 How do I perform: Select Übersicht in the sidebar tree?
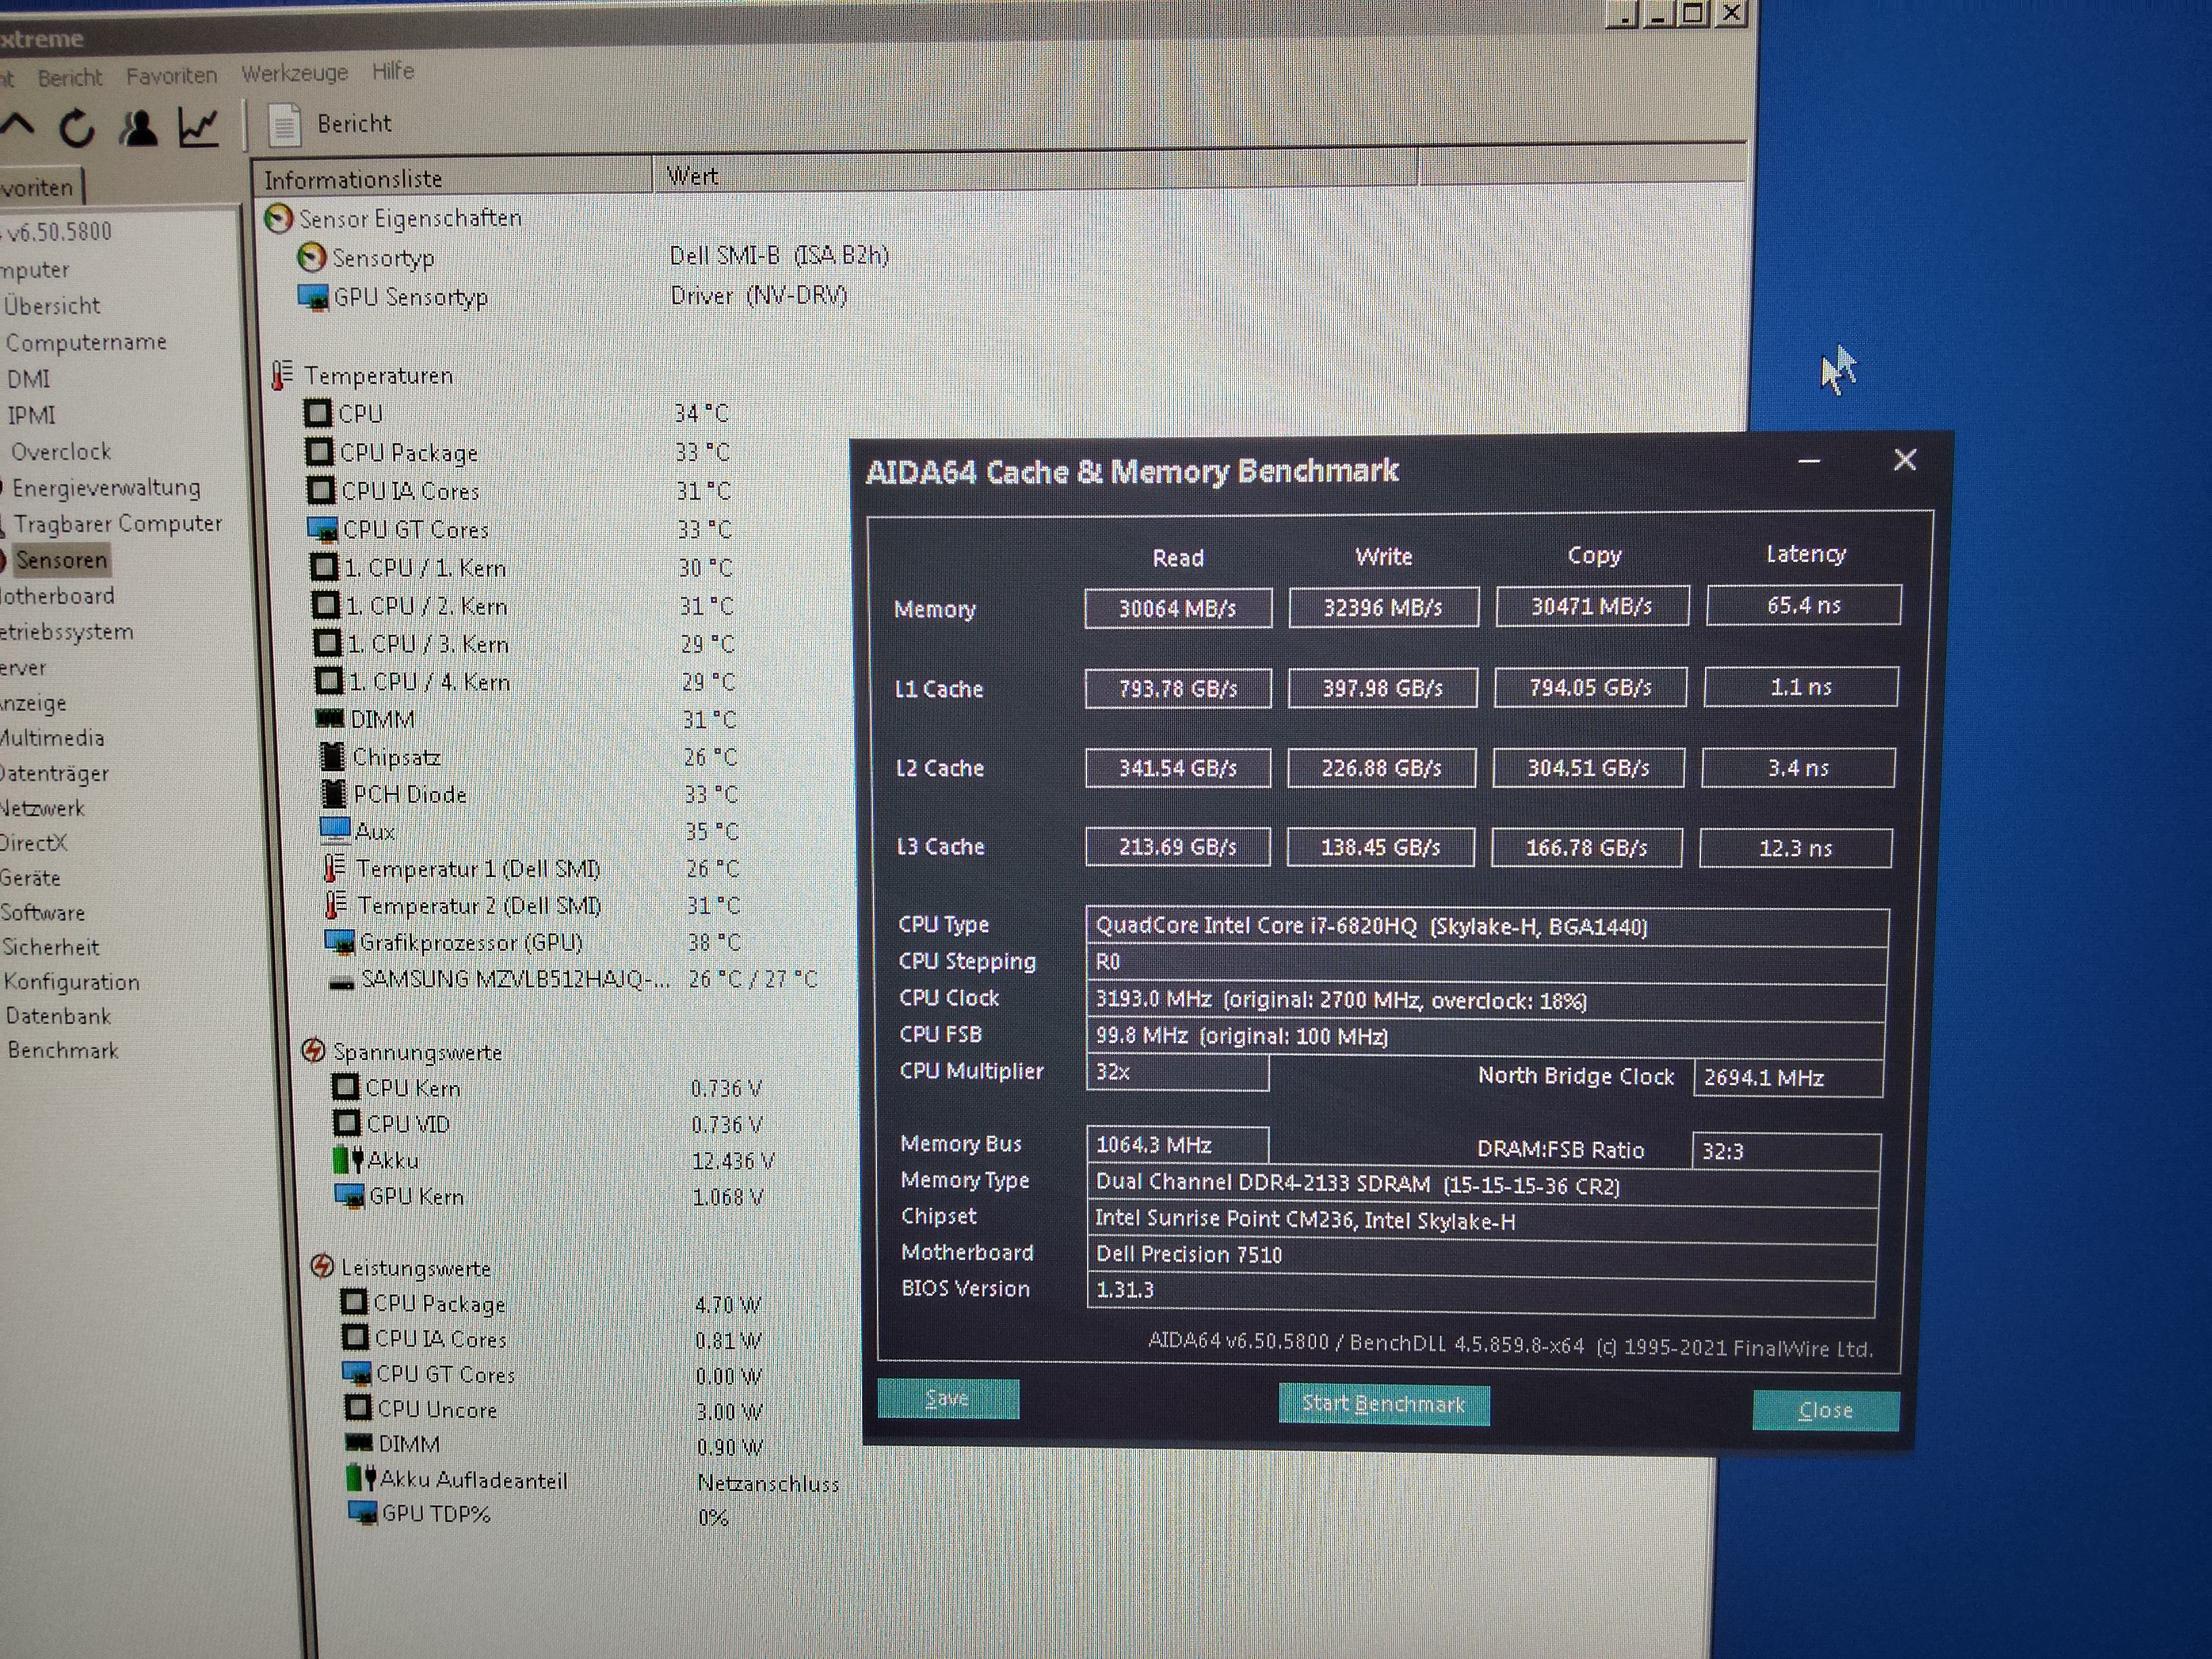point(52,305)
